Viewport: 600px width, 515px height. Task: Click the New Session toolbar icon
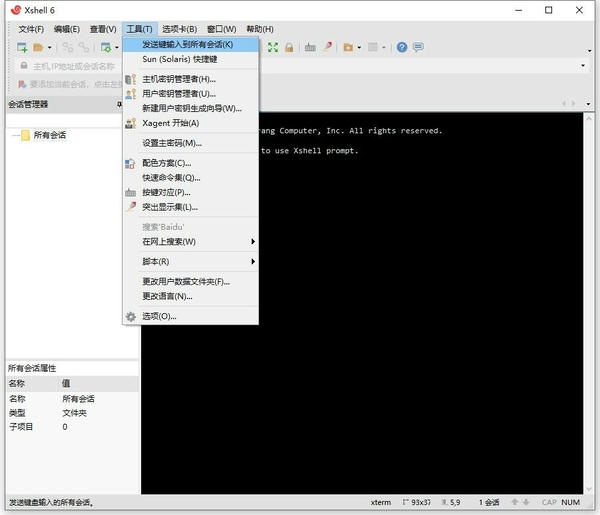pyautogui.click(x=22, y=47)
